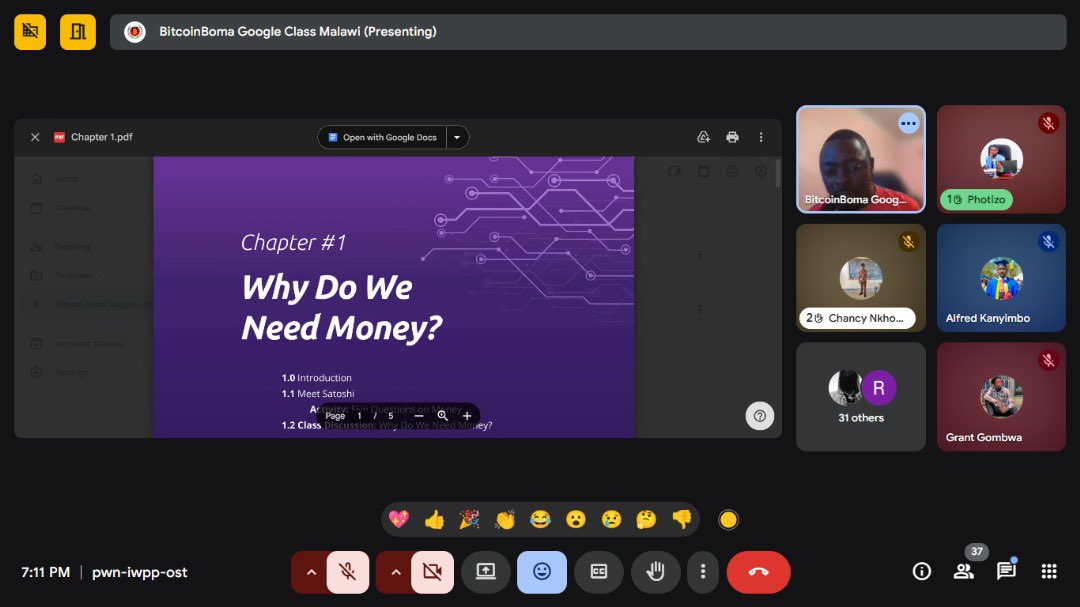Toggle the muted microphone button
The width and height of the screenshot is (1080, 607).
(x=348, y=572)
